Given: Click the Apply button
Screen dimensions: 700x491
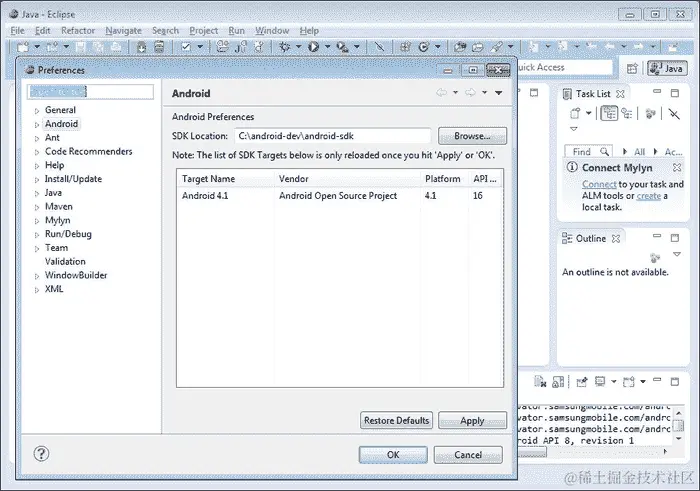Looking at the screenshot, I should tap(472, 420).
